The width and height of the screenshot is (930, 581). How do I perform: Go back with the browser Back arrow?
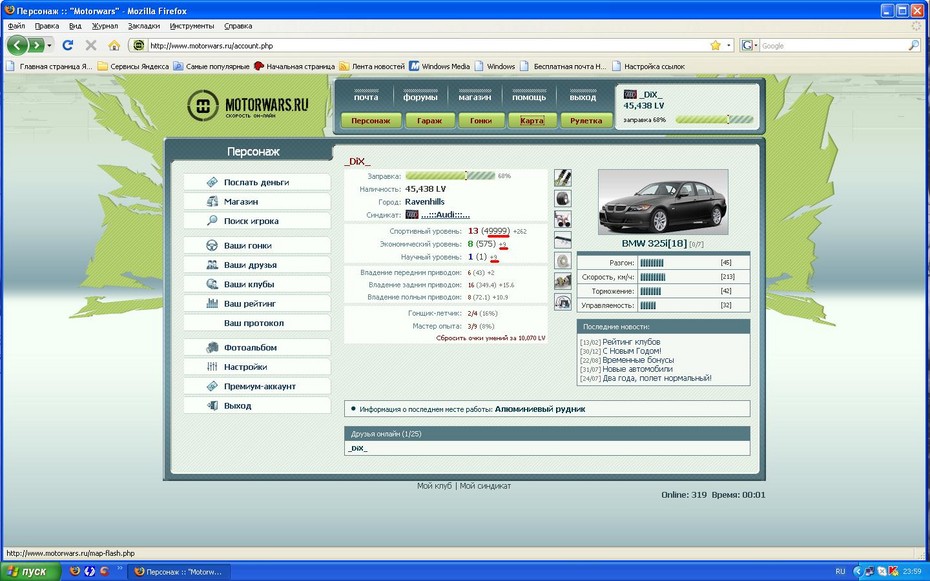[17, 45]
